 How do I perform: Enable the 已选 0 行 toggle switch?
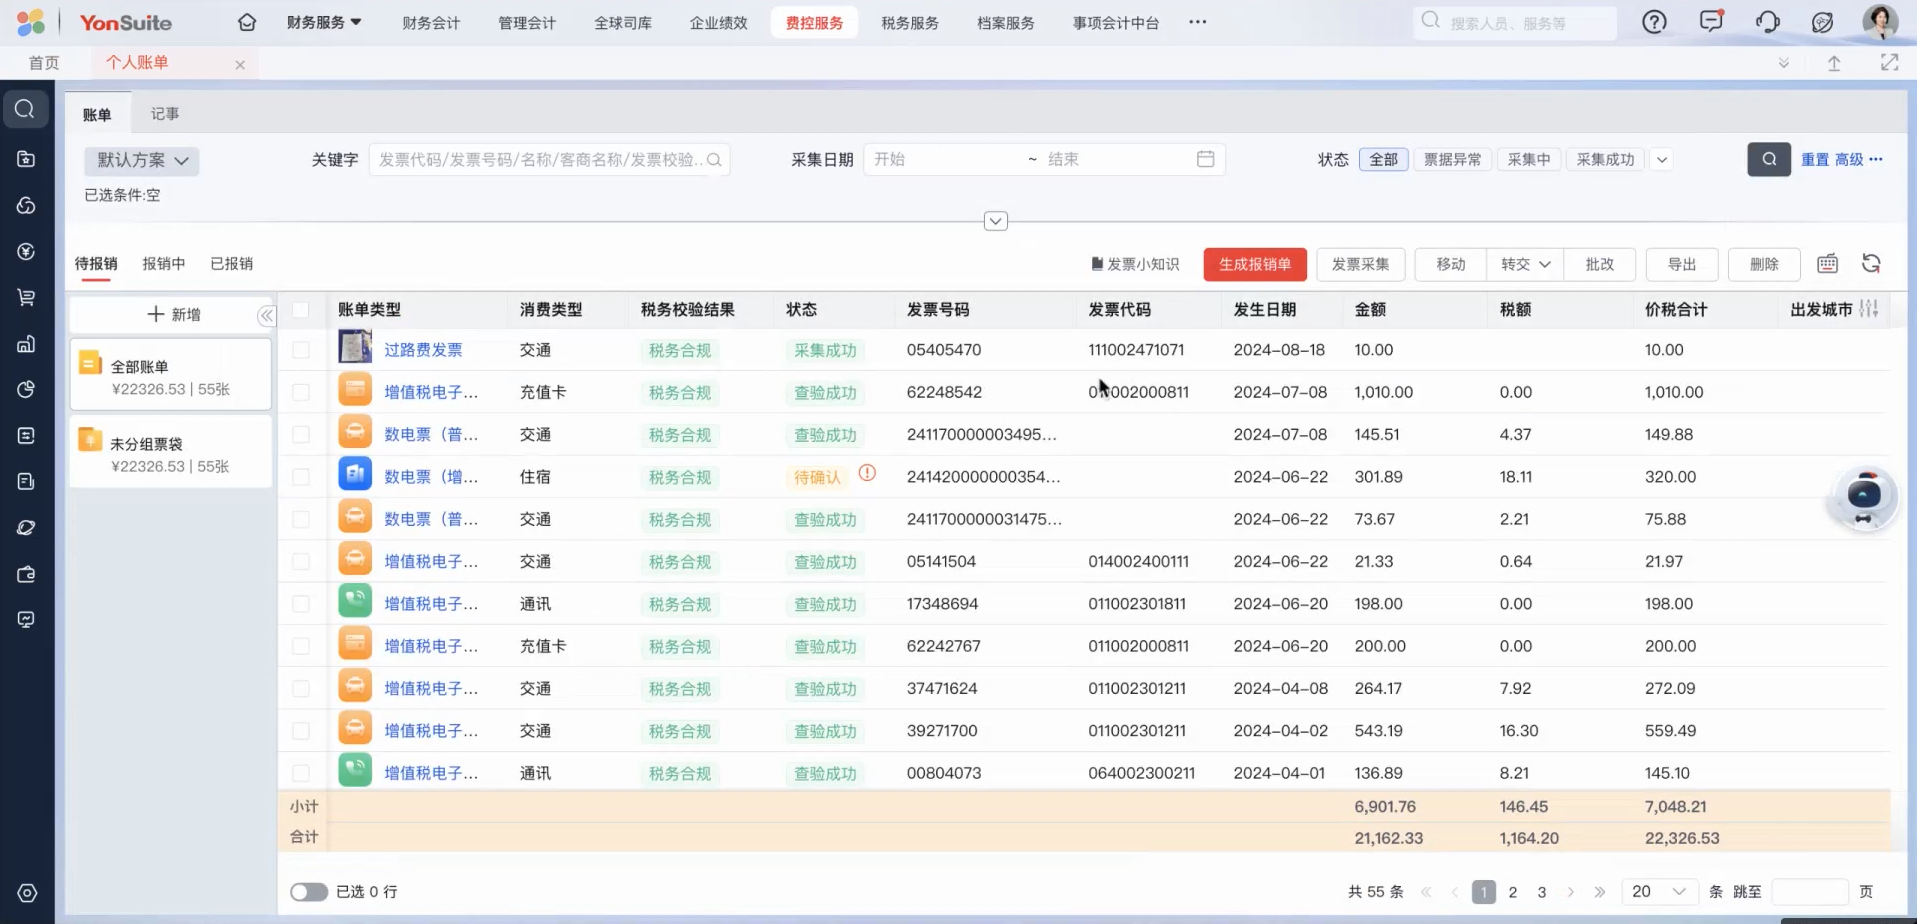tap(309, 891)
